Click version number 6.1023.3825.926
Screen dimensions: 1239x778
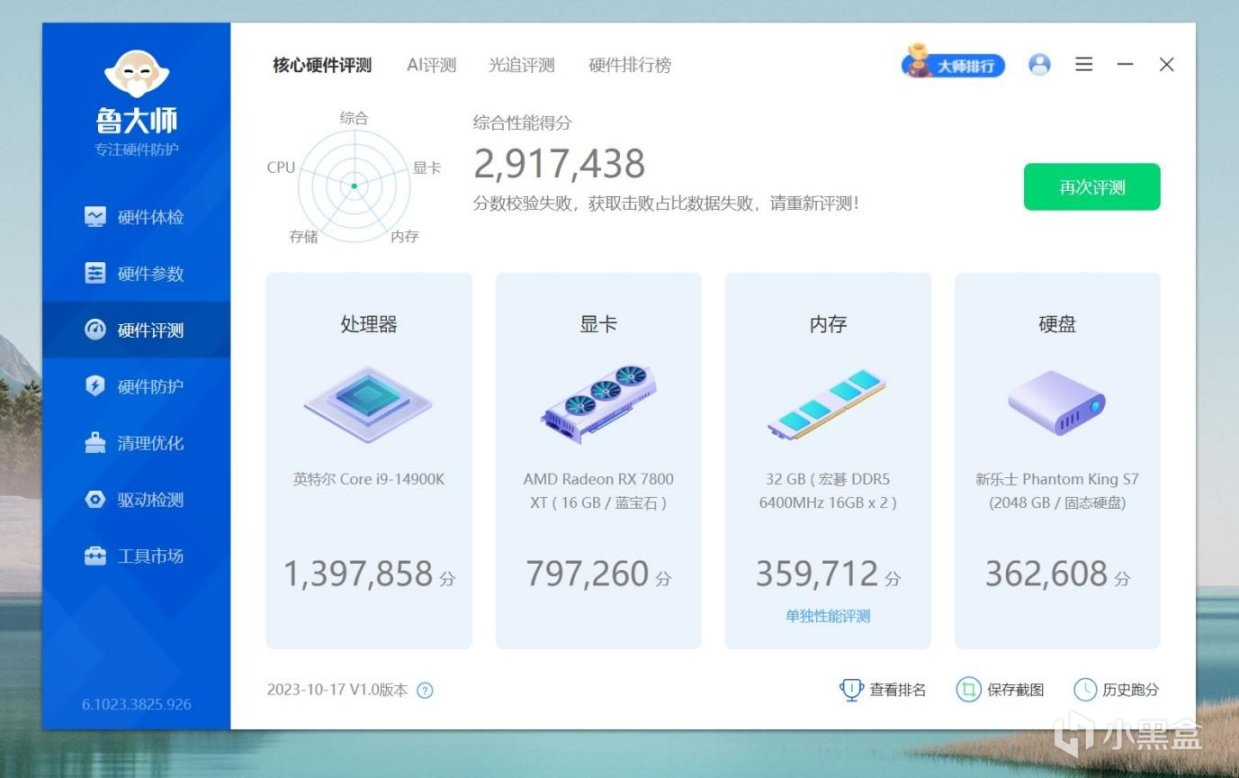pyautogui.click(x=137, y=704)
